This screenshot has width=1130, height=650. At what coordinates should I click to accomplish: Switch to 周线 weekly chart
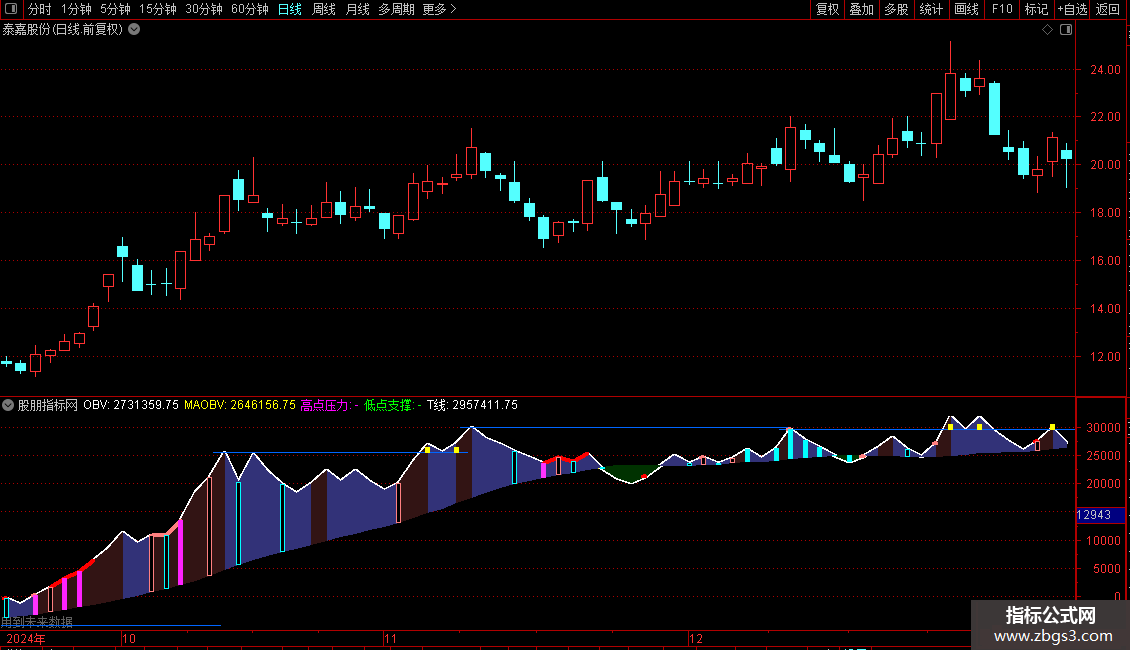coord(324,9)
